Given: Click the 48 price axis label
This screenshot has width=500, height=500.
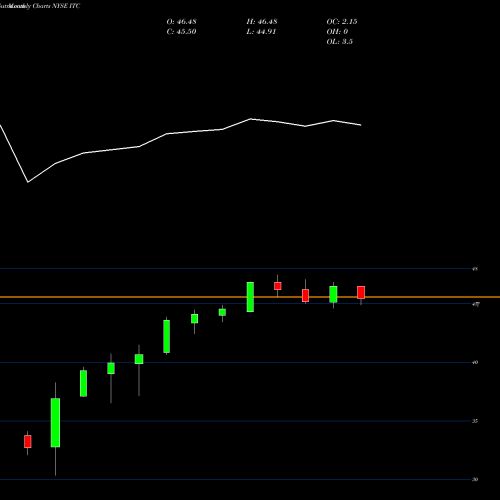Looking at the screenshot, I should click(475, 269).
